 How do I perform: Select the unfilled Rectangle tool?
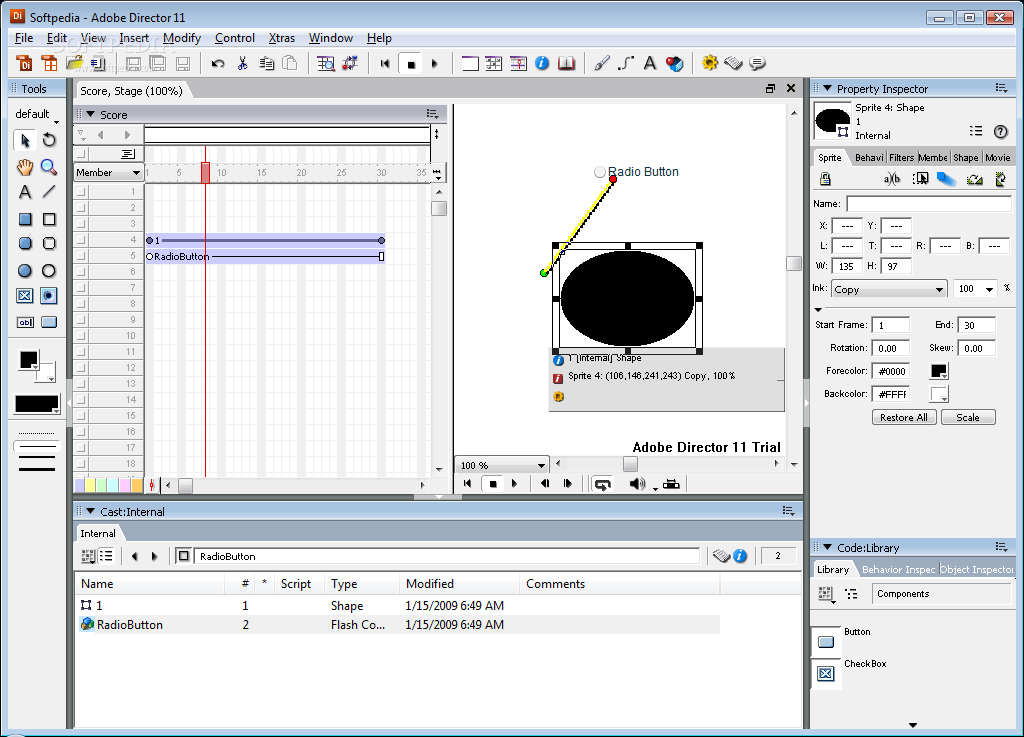(49, 219)
